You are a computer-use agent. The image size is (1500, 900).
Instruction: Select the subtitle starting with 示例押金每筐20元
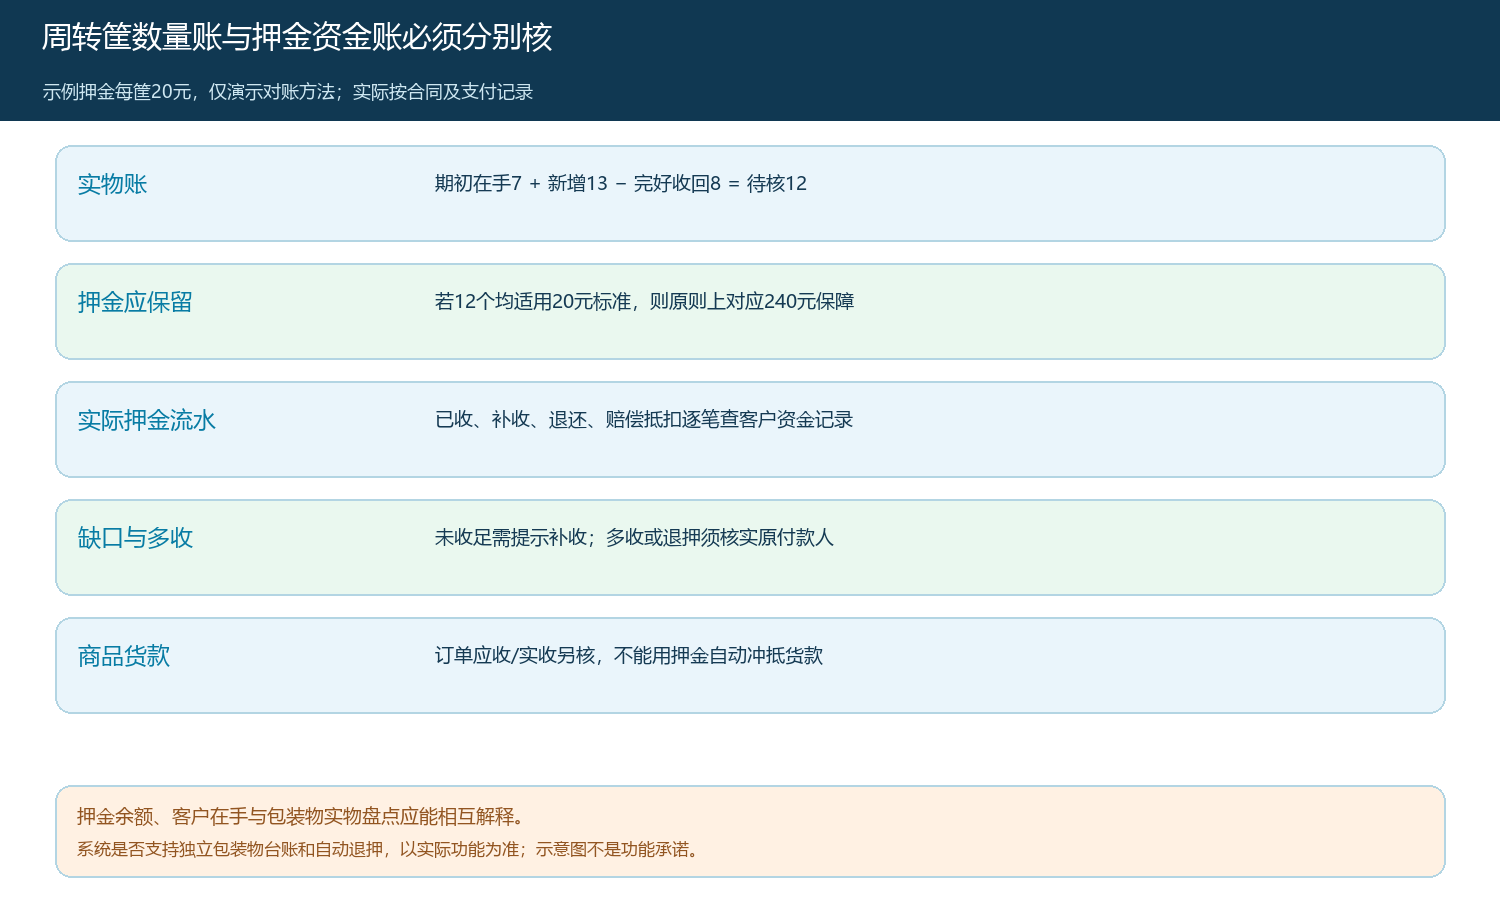pyautogui.click(x=288, y=92)
